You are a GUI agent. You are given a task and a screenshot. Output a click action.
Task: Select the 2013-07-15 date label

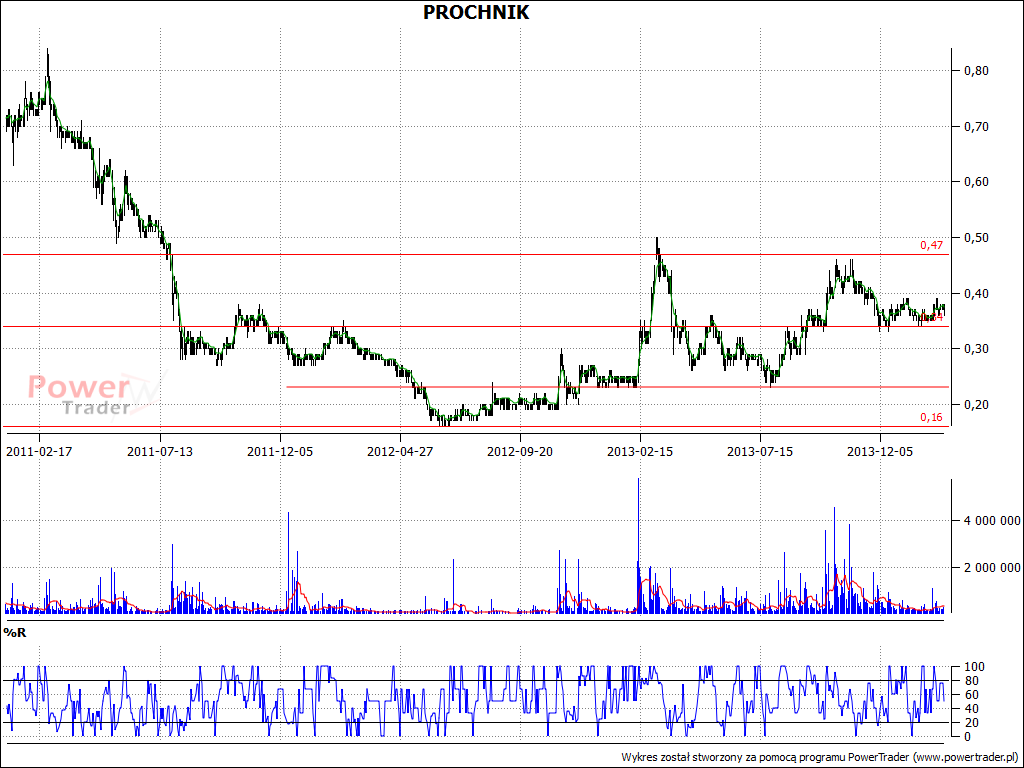coord(761,451)
